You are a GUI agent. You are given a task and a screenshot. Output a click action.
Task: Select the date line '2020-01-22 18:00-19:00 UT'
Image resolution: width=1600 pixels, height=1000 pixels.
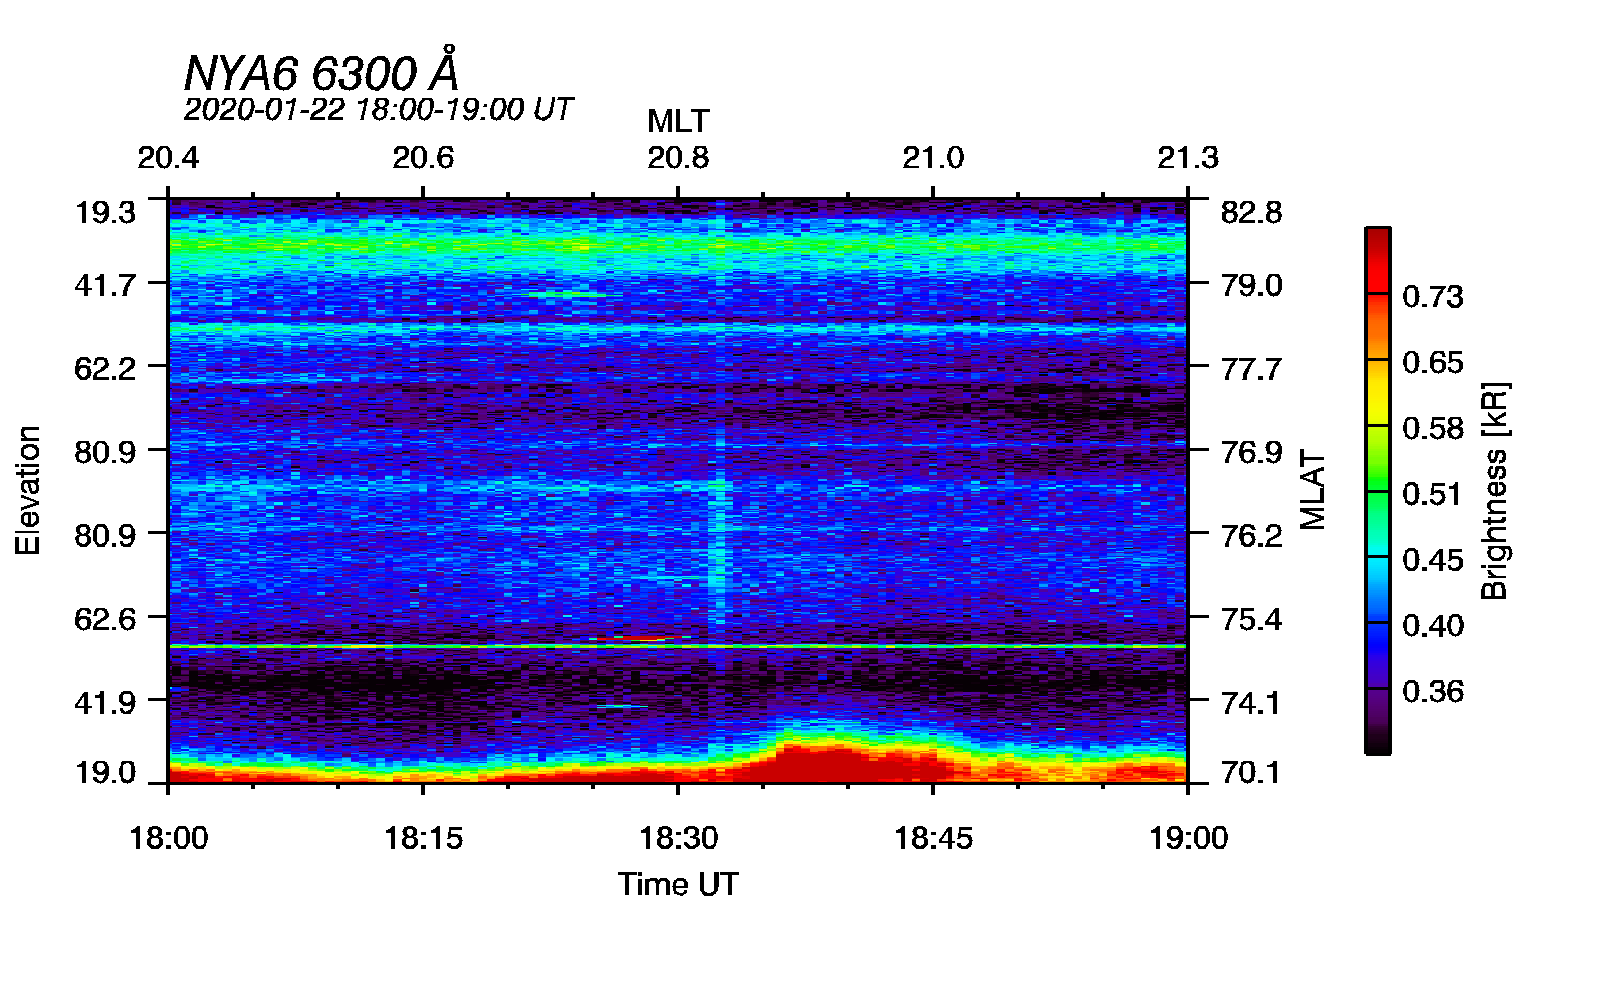[378, 109]
